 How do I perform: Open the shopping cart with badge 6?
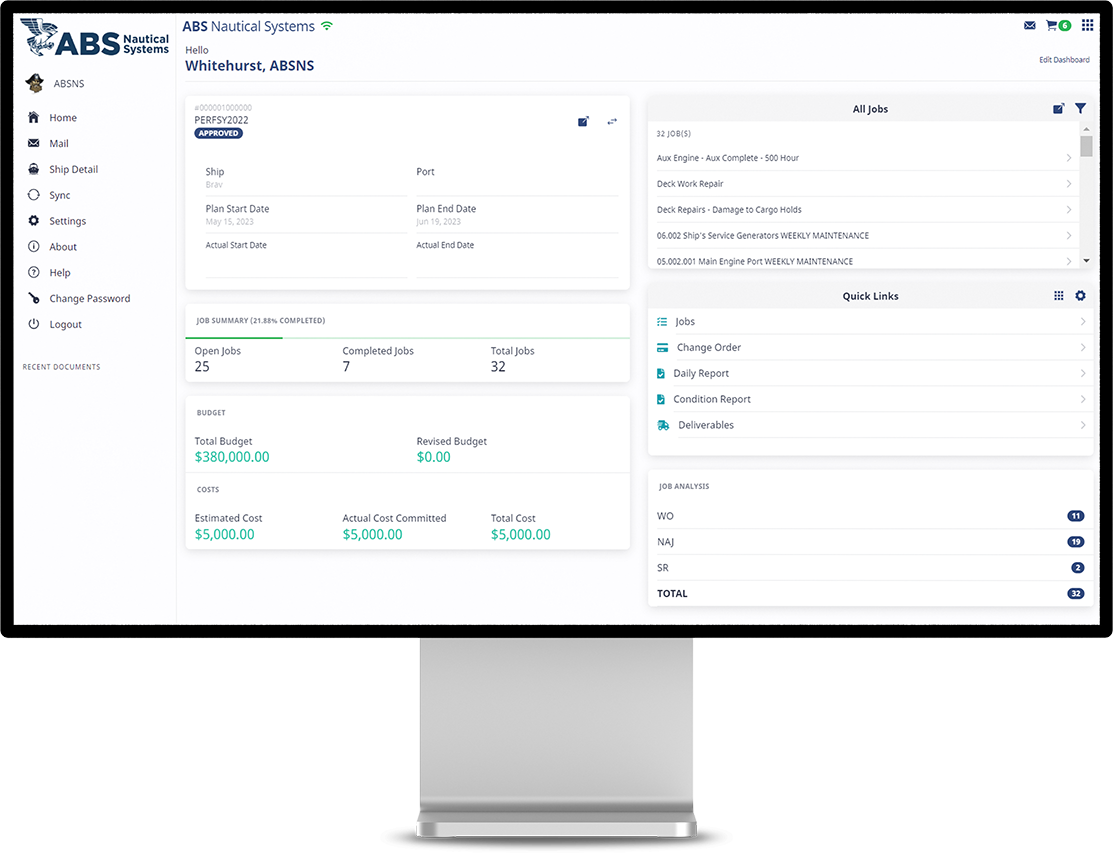[x=1058, y=26]
